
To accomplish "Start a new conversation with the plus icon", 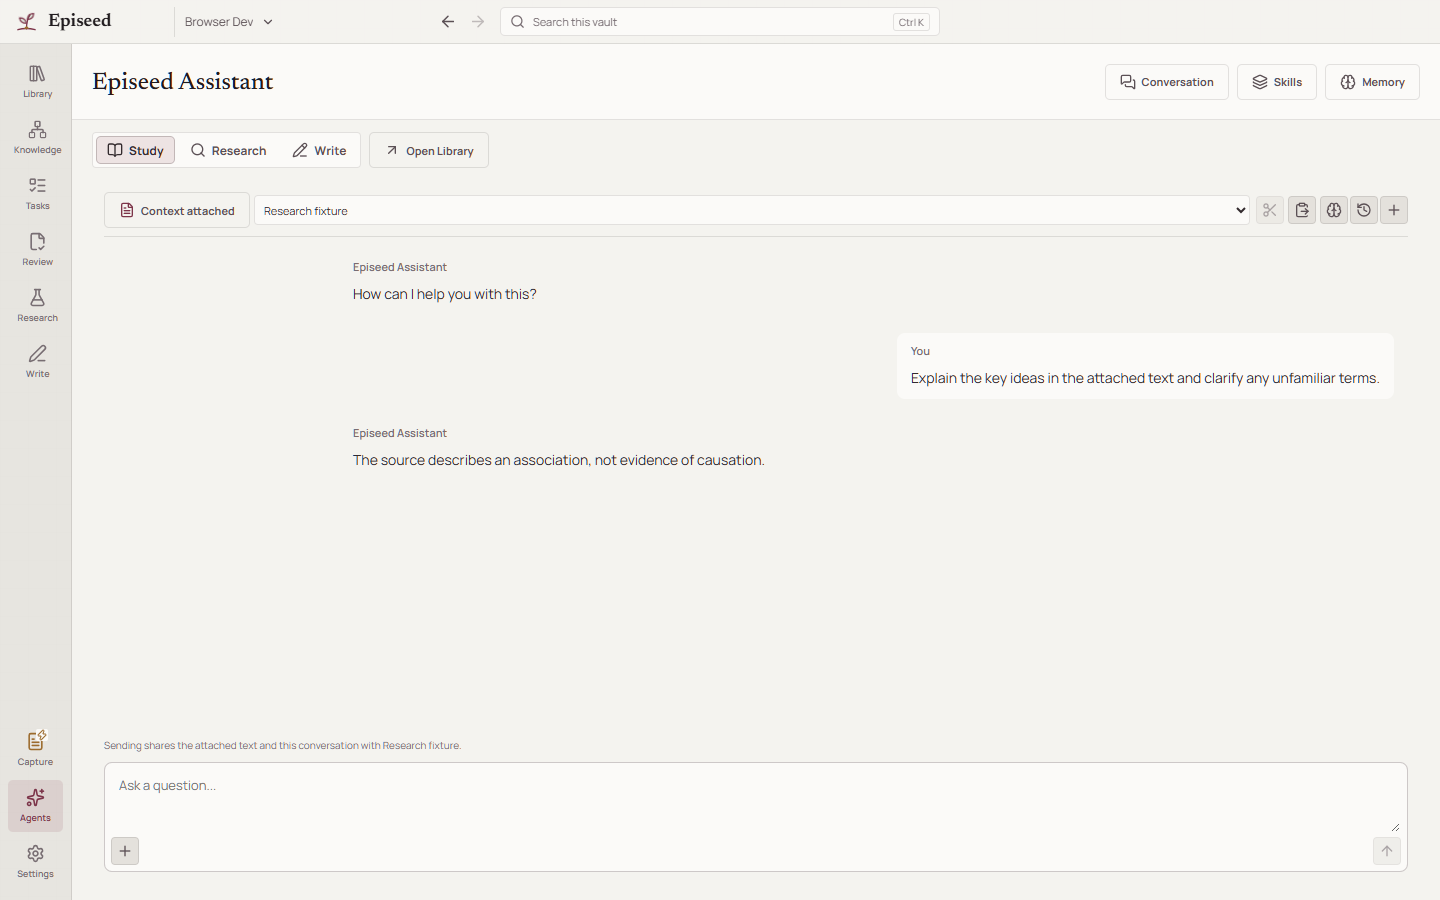I will point(1394,210).
